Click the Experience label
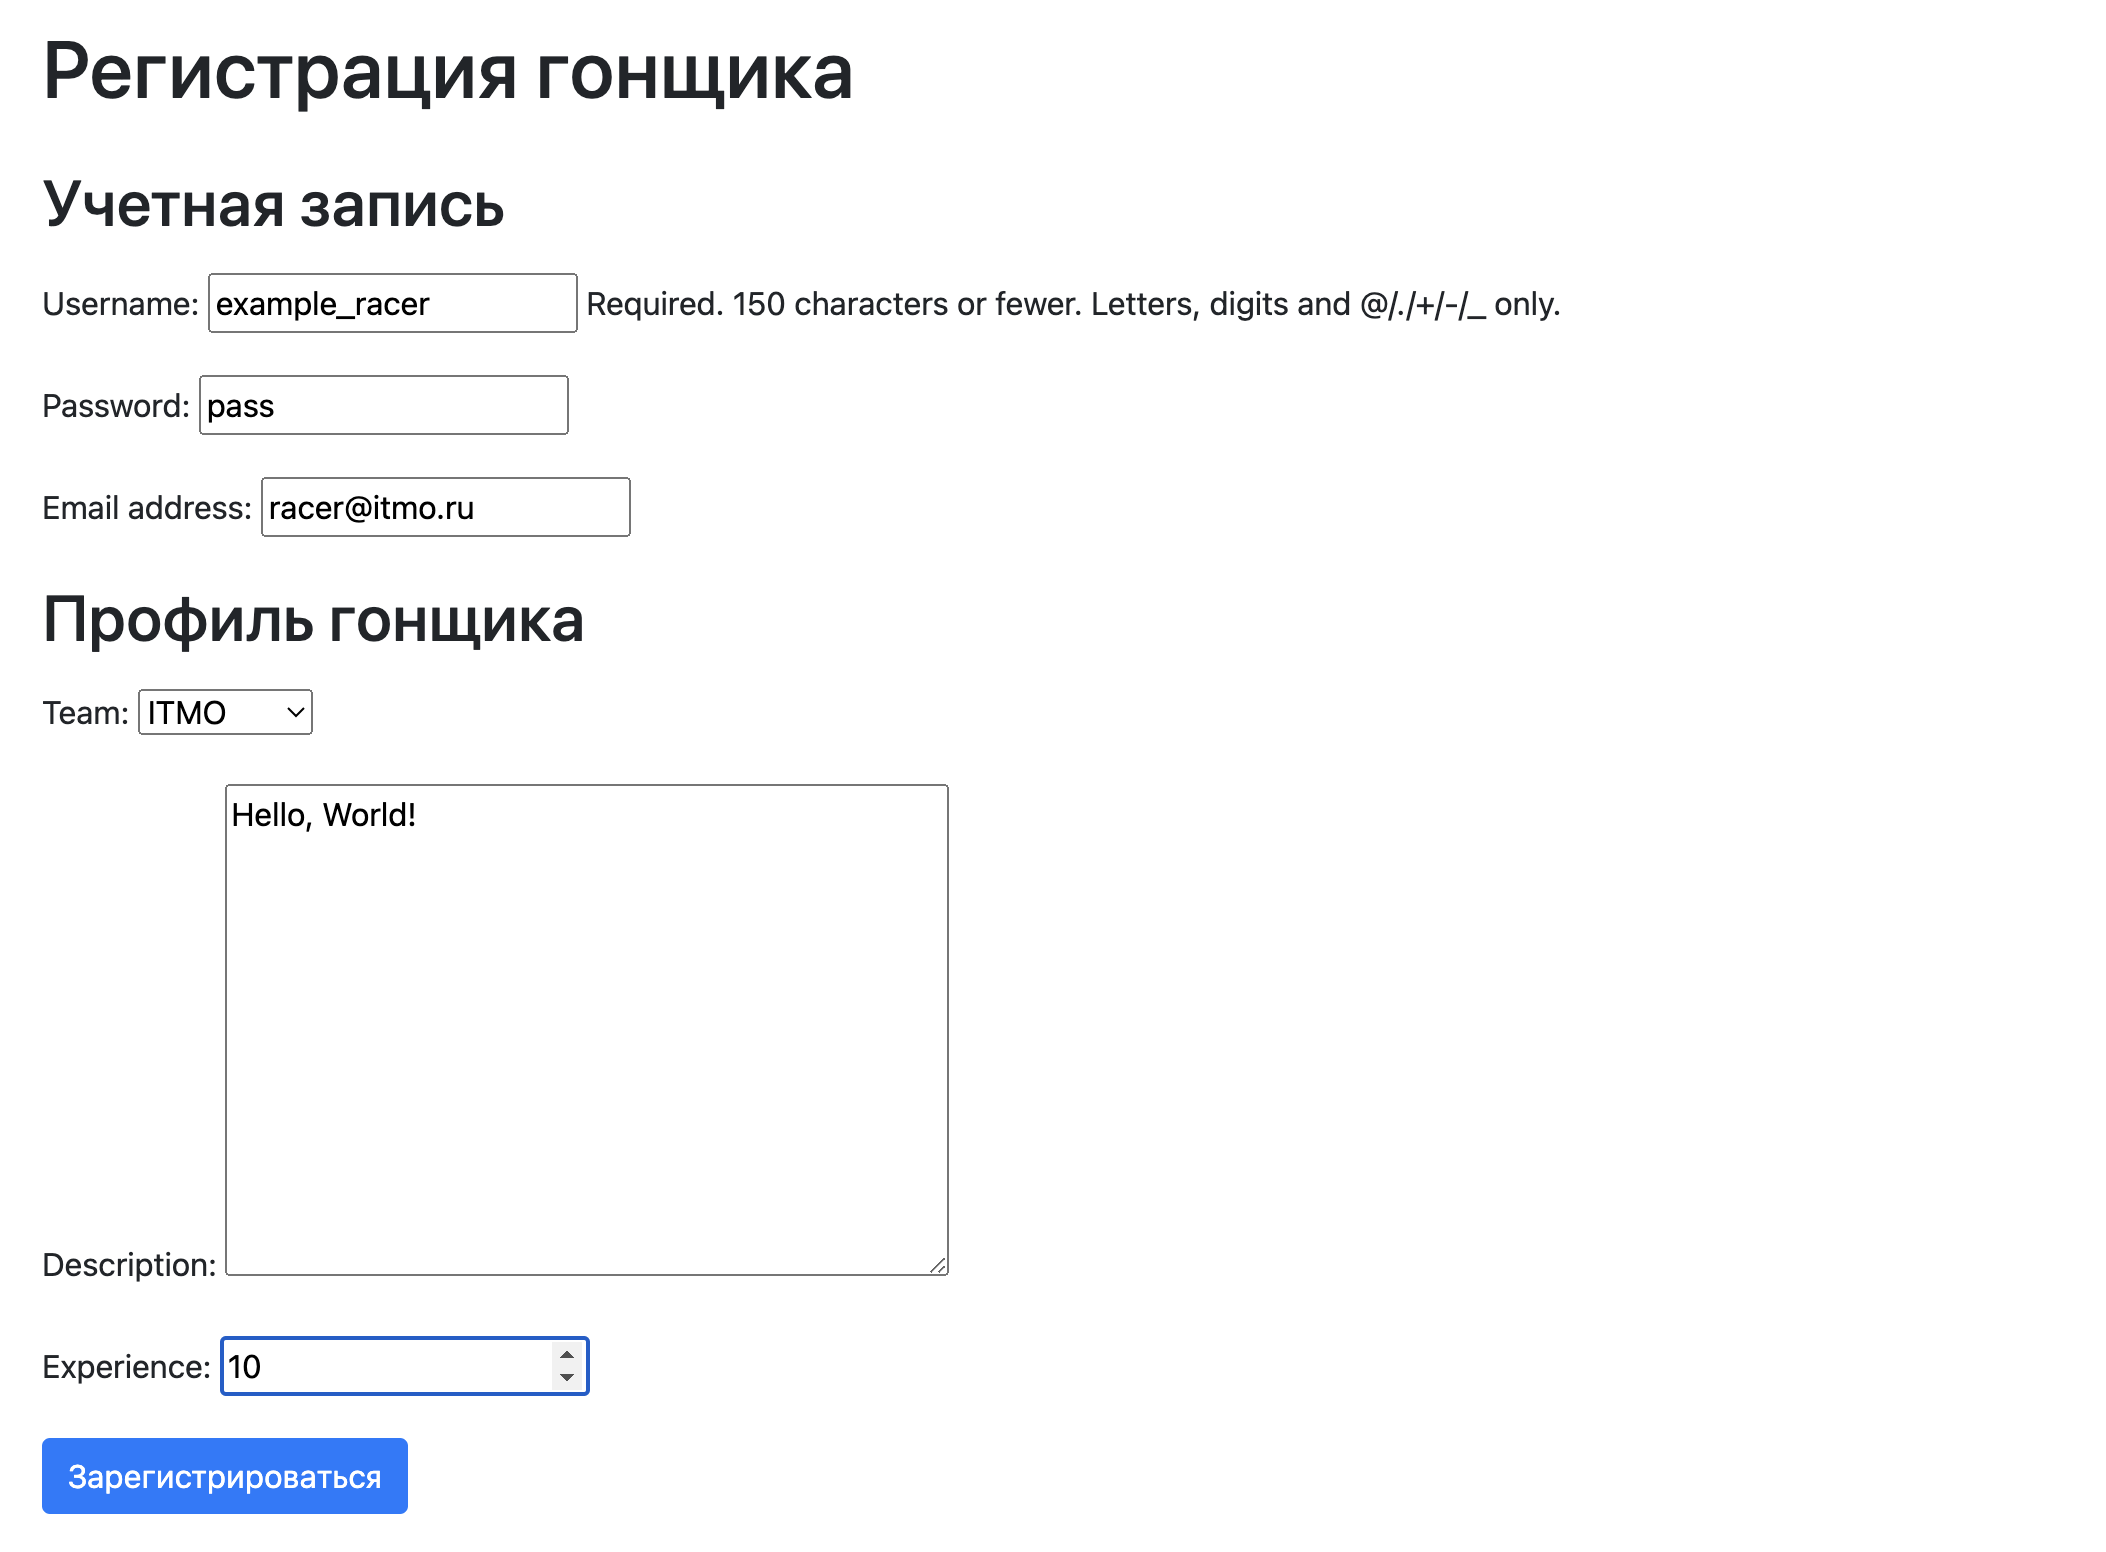The height and width of the screenshot is (1552, 2106). (x=126, y=1367)
